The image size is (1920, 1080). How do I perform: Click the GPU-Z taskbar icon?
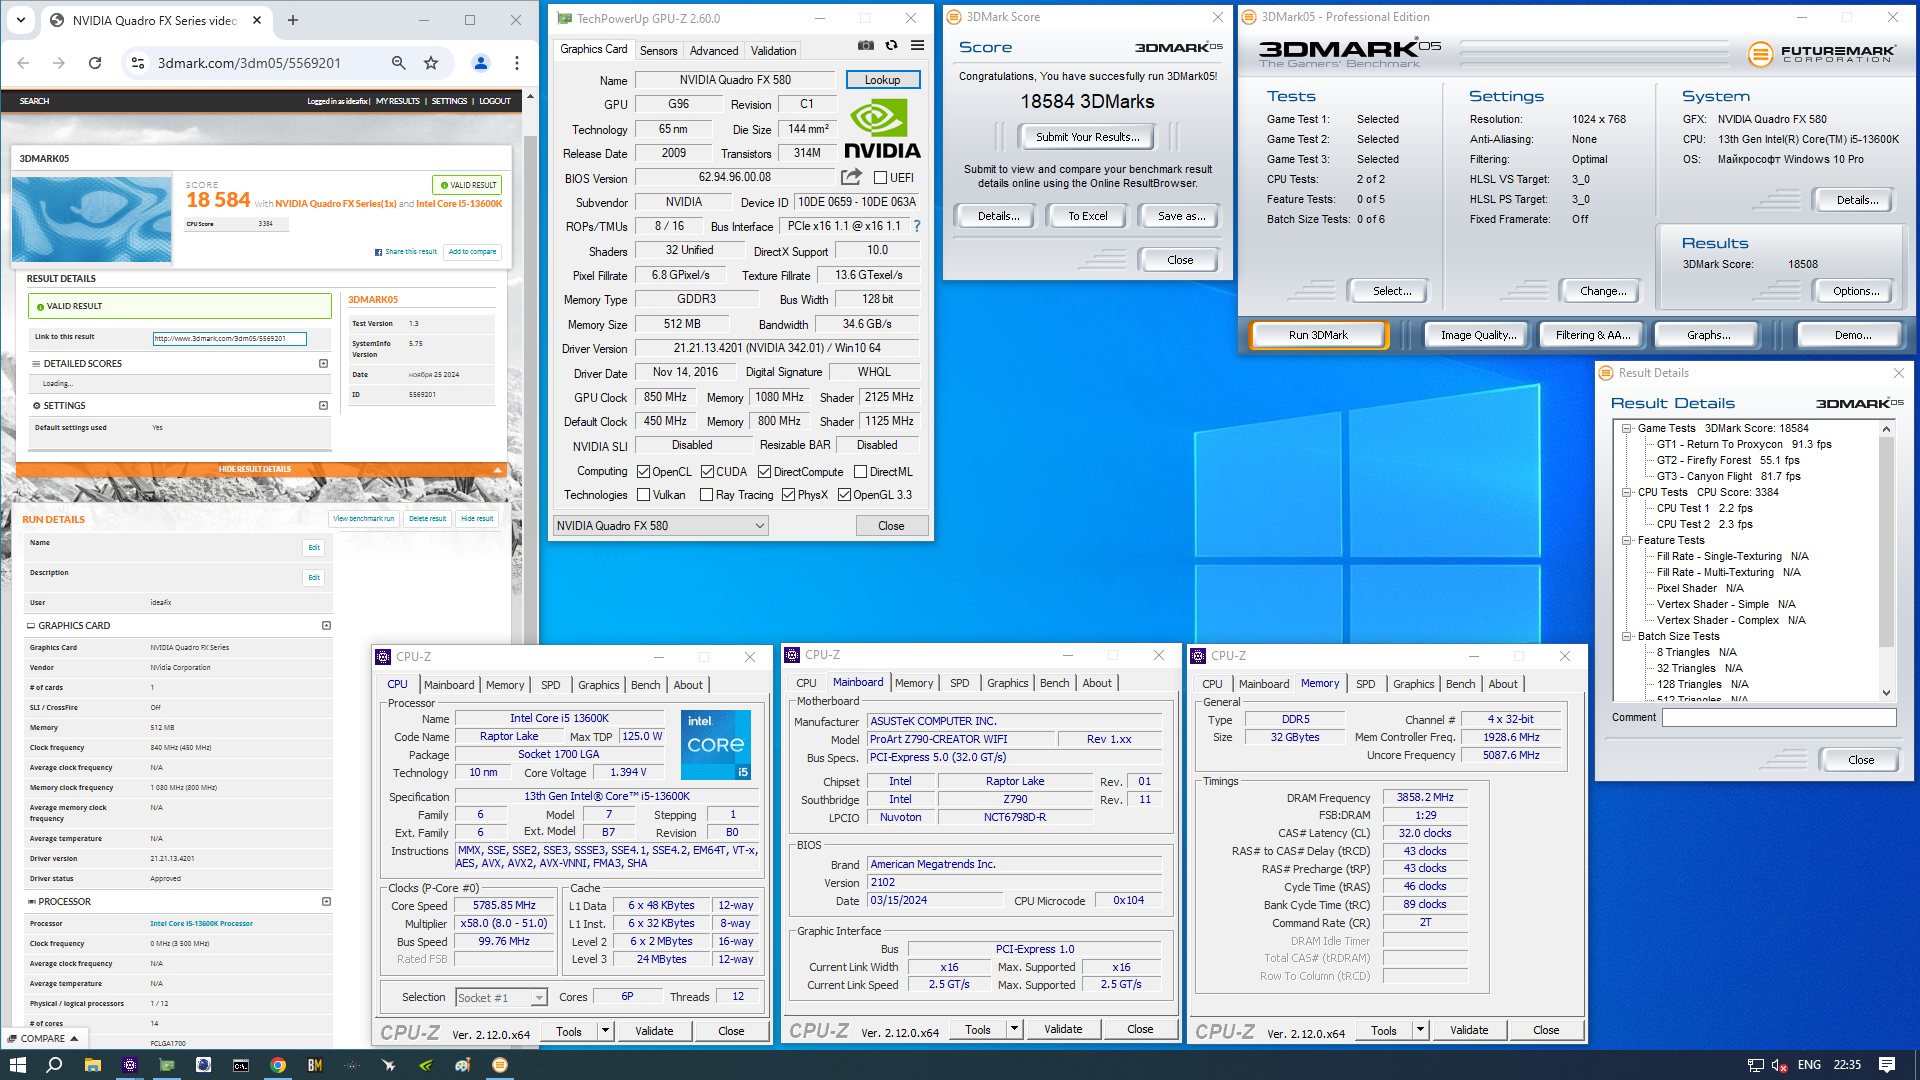167,1065
